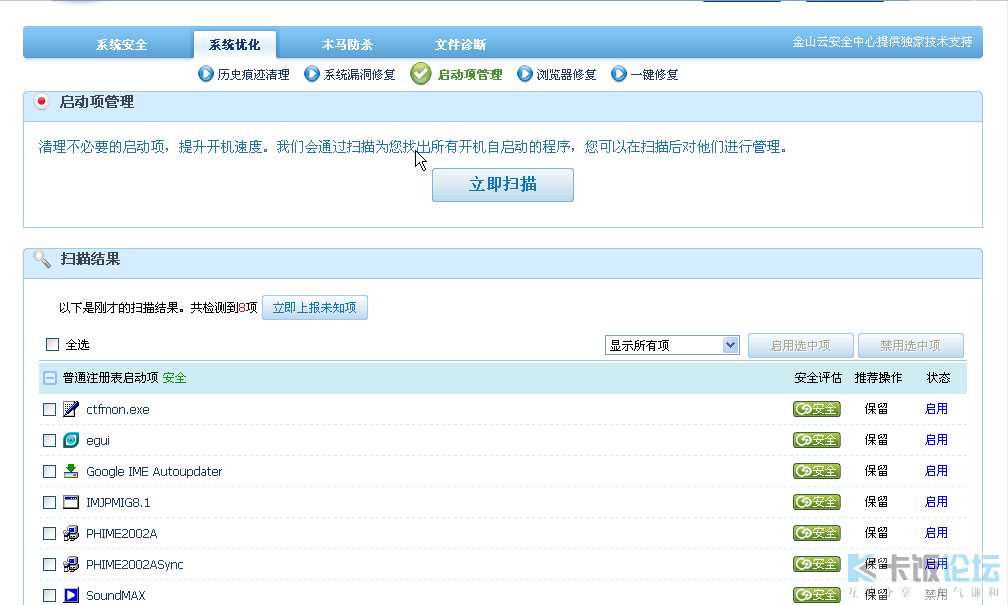Open the 历史痕迹清理 sub-page link
The height and width of the screenshot is (605, 1008).
click(253, 75)
